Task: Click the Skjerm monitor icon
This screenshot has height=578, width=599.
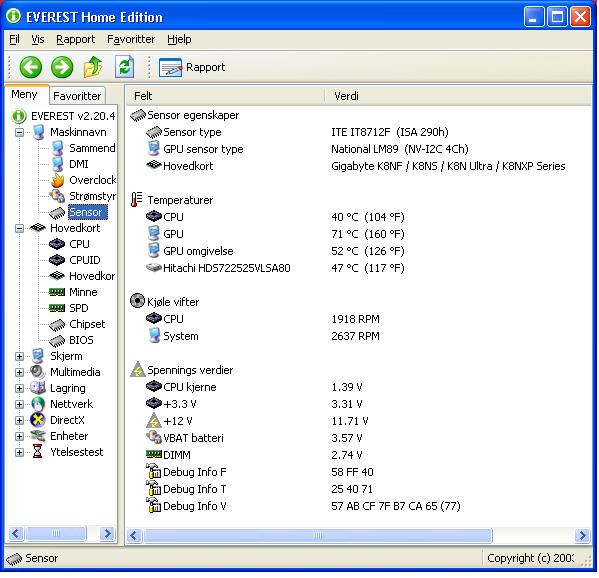Action: (38, 356)
